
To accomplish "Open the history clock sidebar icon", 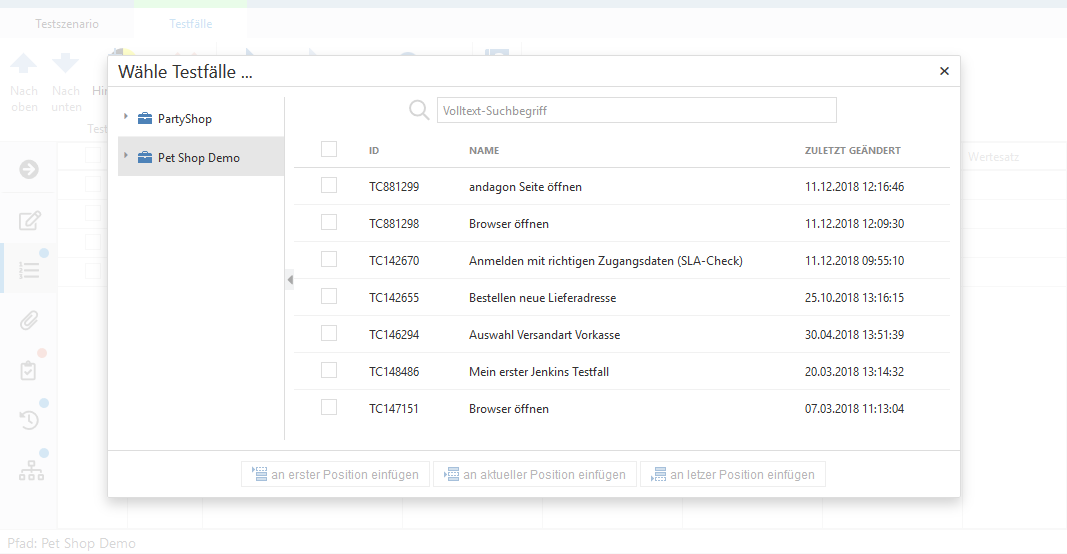I will pos(30,420).
